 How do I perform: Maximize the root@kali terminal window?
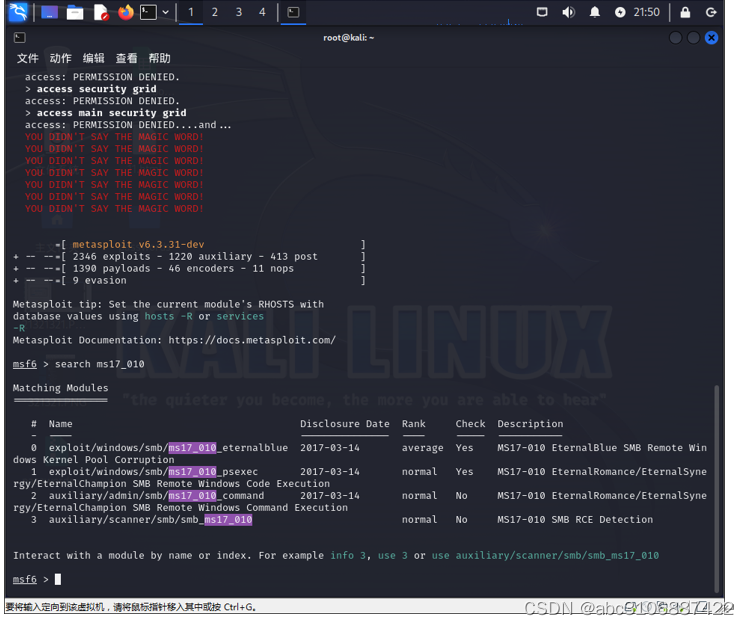pos(694,38)
